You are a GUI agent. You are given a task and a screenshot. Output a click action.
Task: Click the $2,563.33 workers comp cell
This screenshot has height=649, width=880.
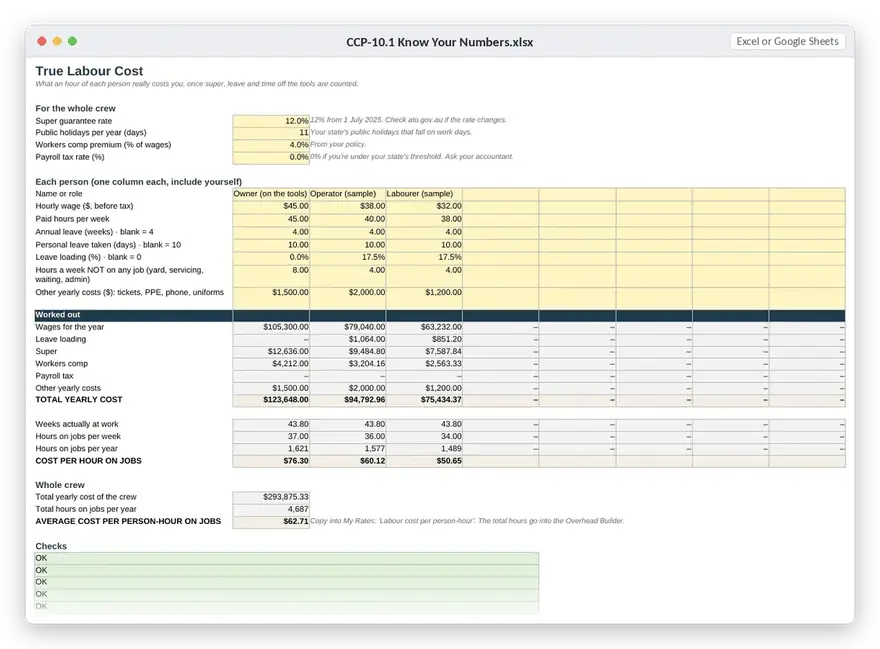click(424, 364)
